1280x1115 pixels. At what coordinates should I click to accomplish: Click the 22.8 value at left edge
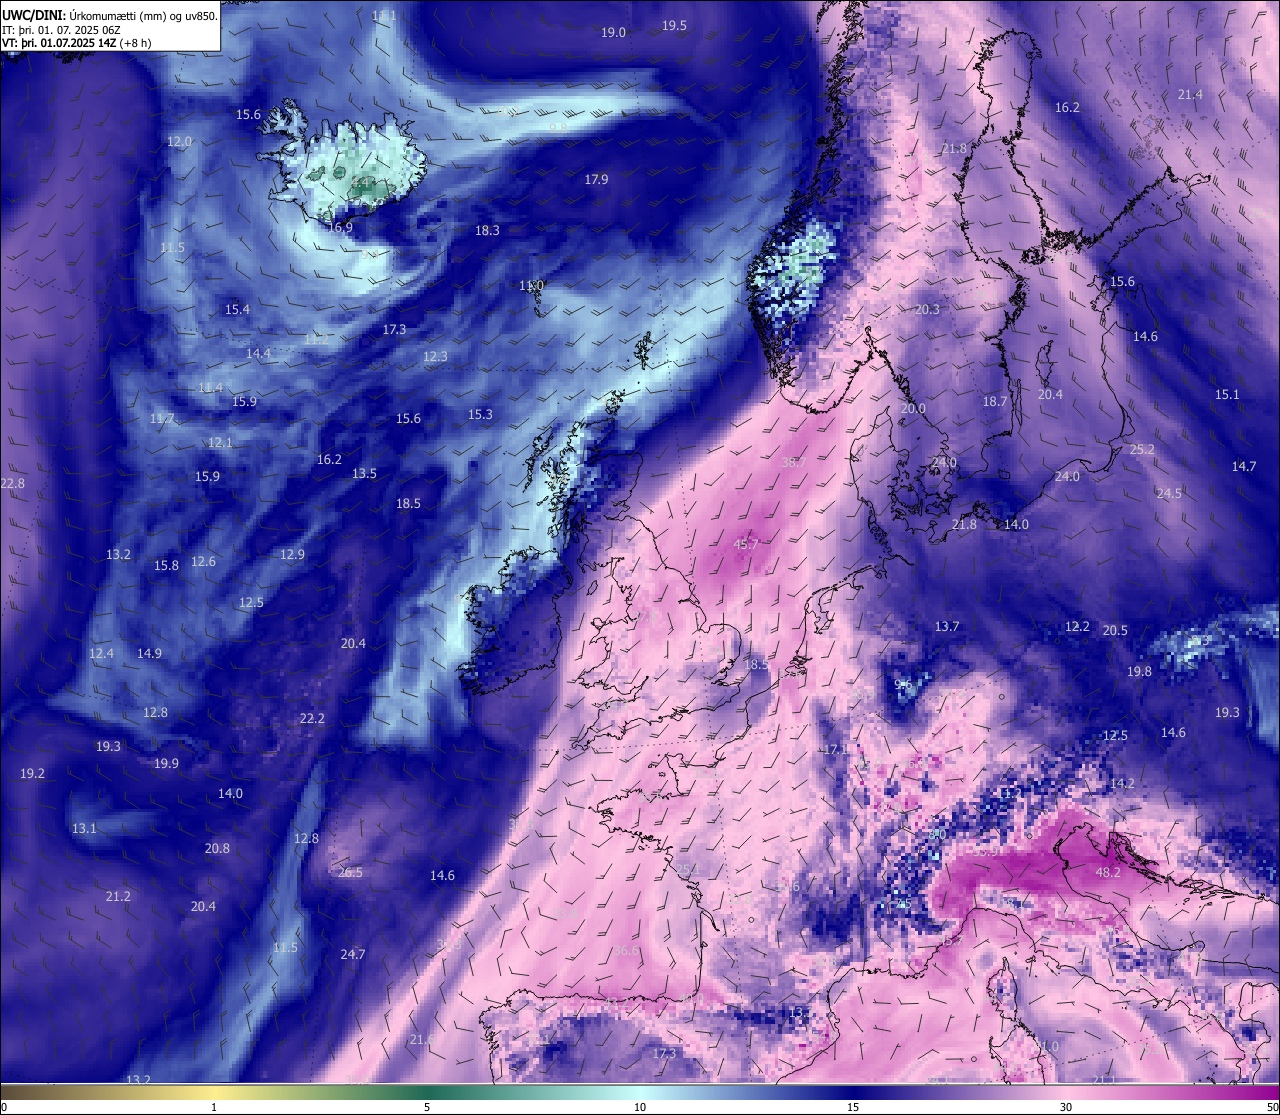(x=12, y=483)
